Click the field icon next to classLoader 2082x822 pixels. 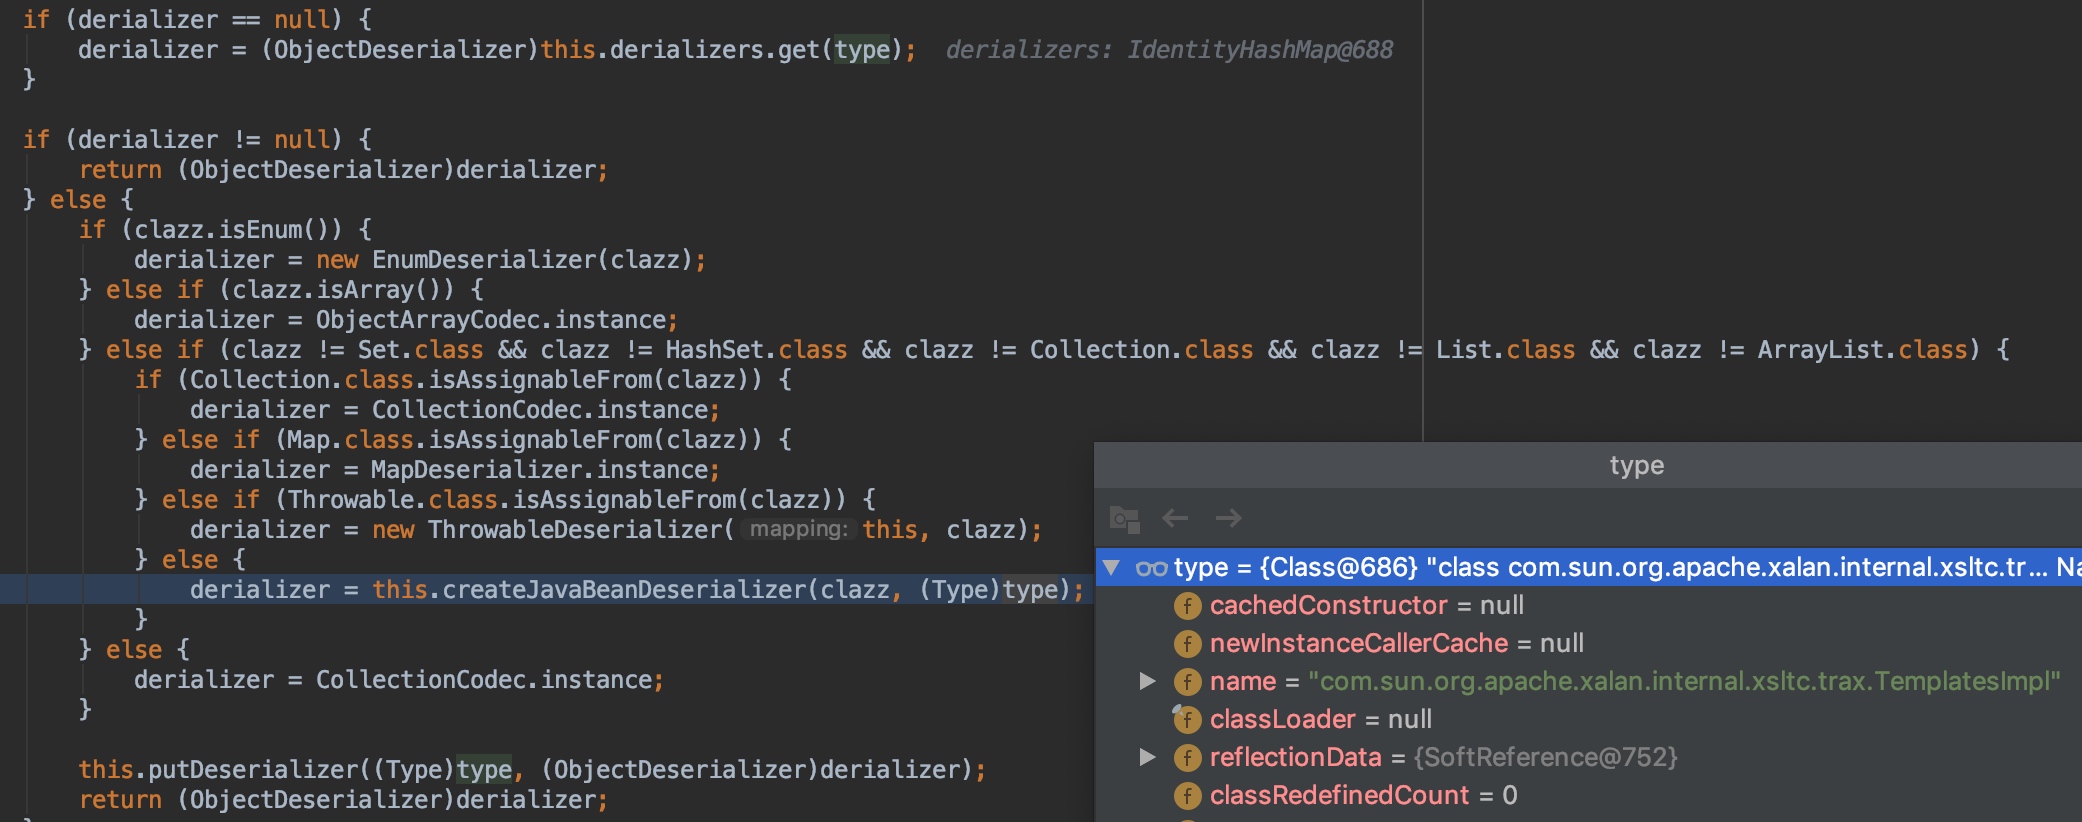click(1187, 719)
